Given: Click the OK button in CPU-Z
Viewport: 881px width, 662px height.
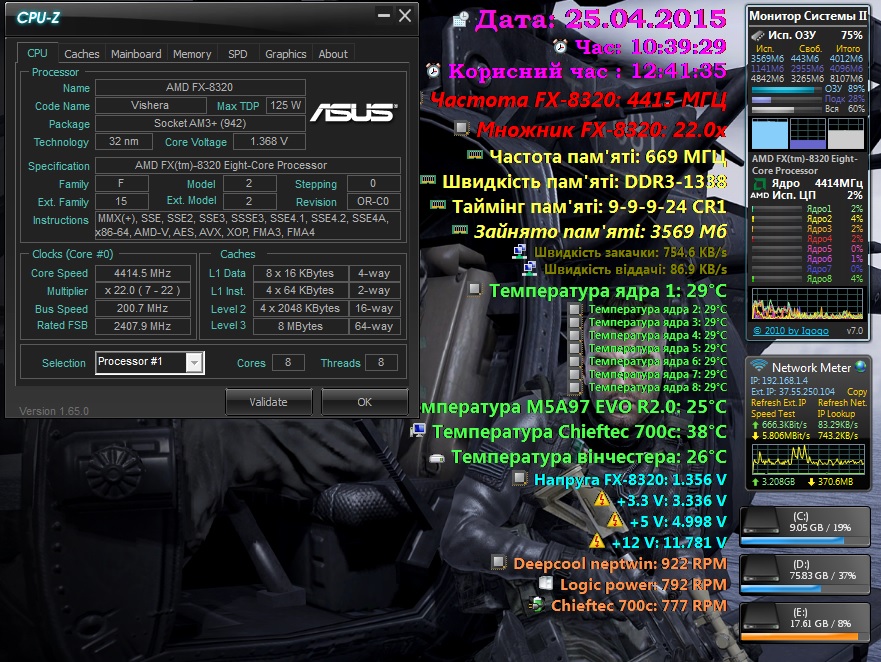Looking at the screenshot, I should 365,402.
